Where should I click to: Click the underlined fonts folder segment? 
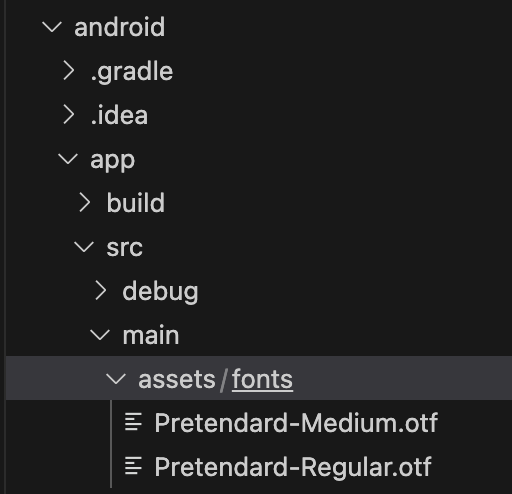pos(263,379)
